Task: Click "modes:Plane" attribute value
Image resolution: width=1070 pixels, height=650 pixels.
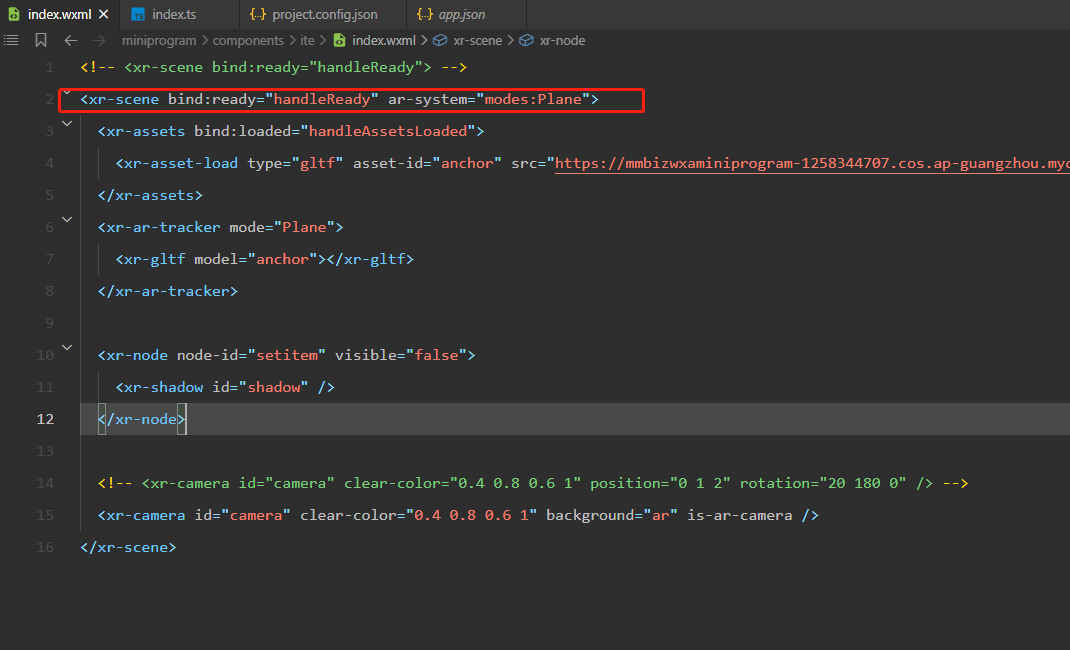Action: (533, 100)
